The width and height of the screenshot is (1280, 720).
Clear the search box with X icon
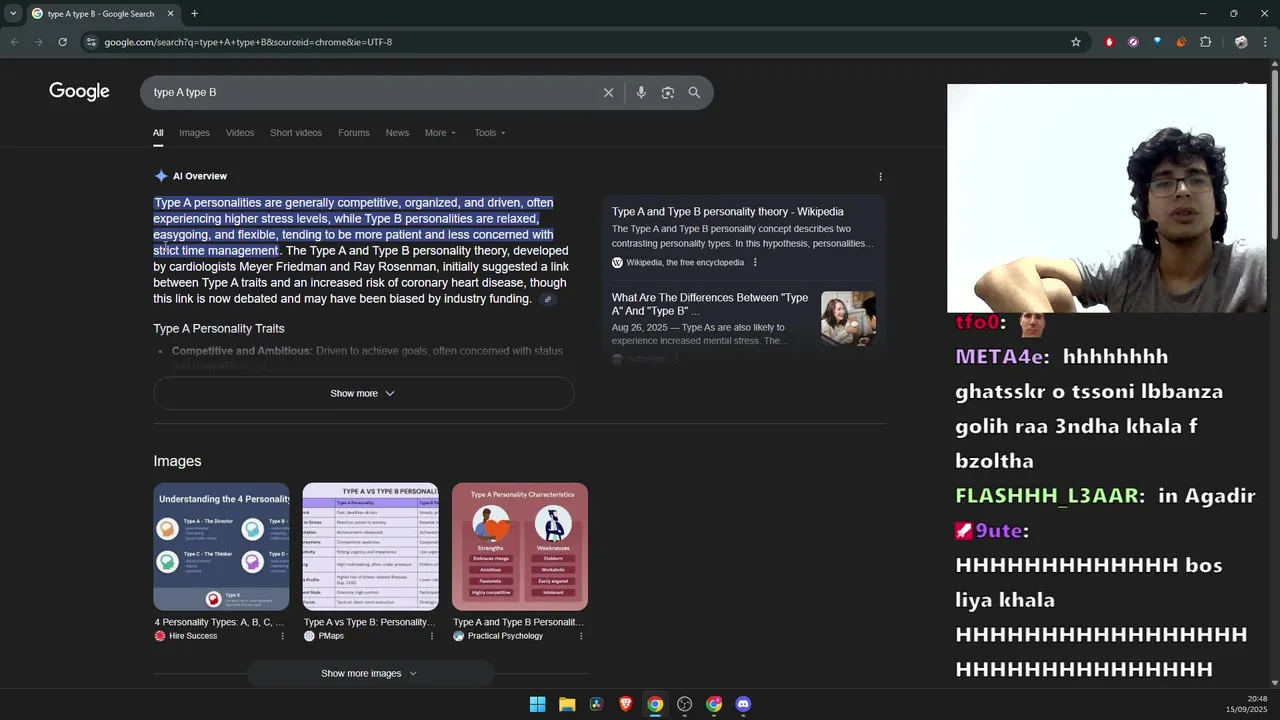coord(608,92)
